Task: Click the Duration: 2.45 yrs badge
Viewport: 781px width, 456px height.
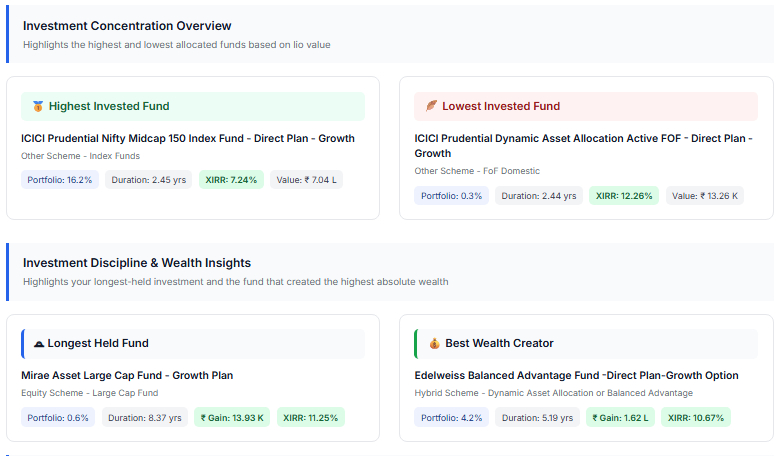Action: 148,180
